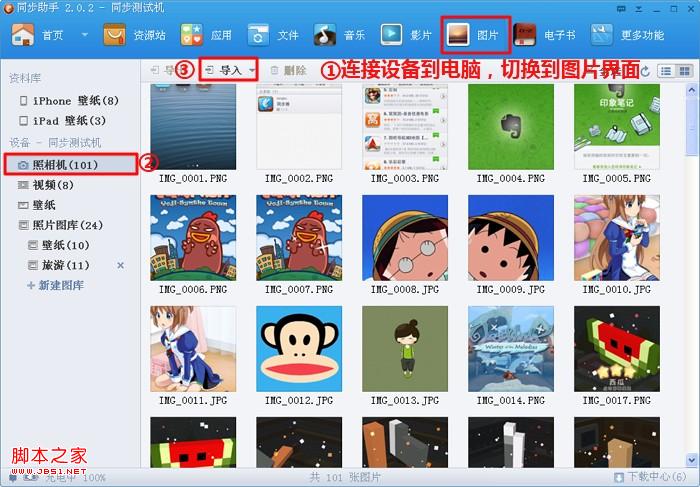Select thumbnail IMG_0001.PNG

(x=193, y=127)
